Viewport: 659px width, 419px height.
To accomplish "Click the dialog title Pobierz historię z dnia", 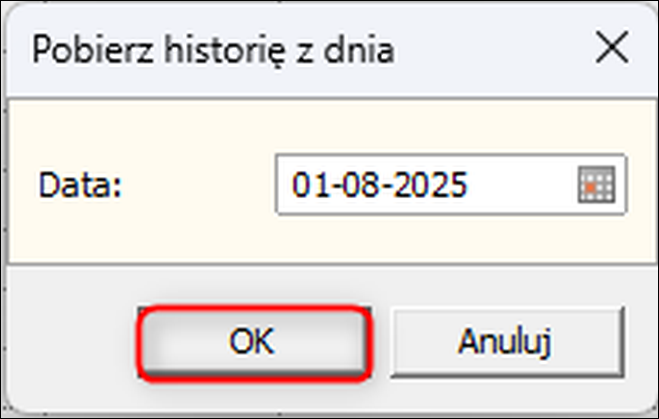I will click(x=213, y=49).
